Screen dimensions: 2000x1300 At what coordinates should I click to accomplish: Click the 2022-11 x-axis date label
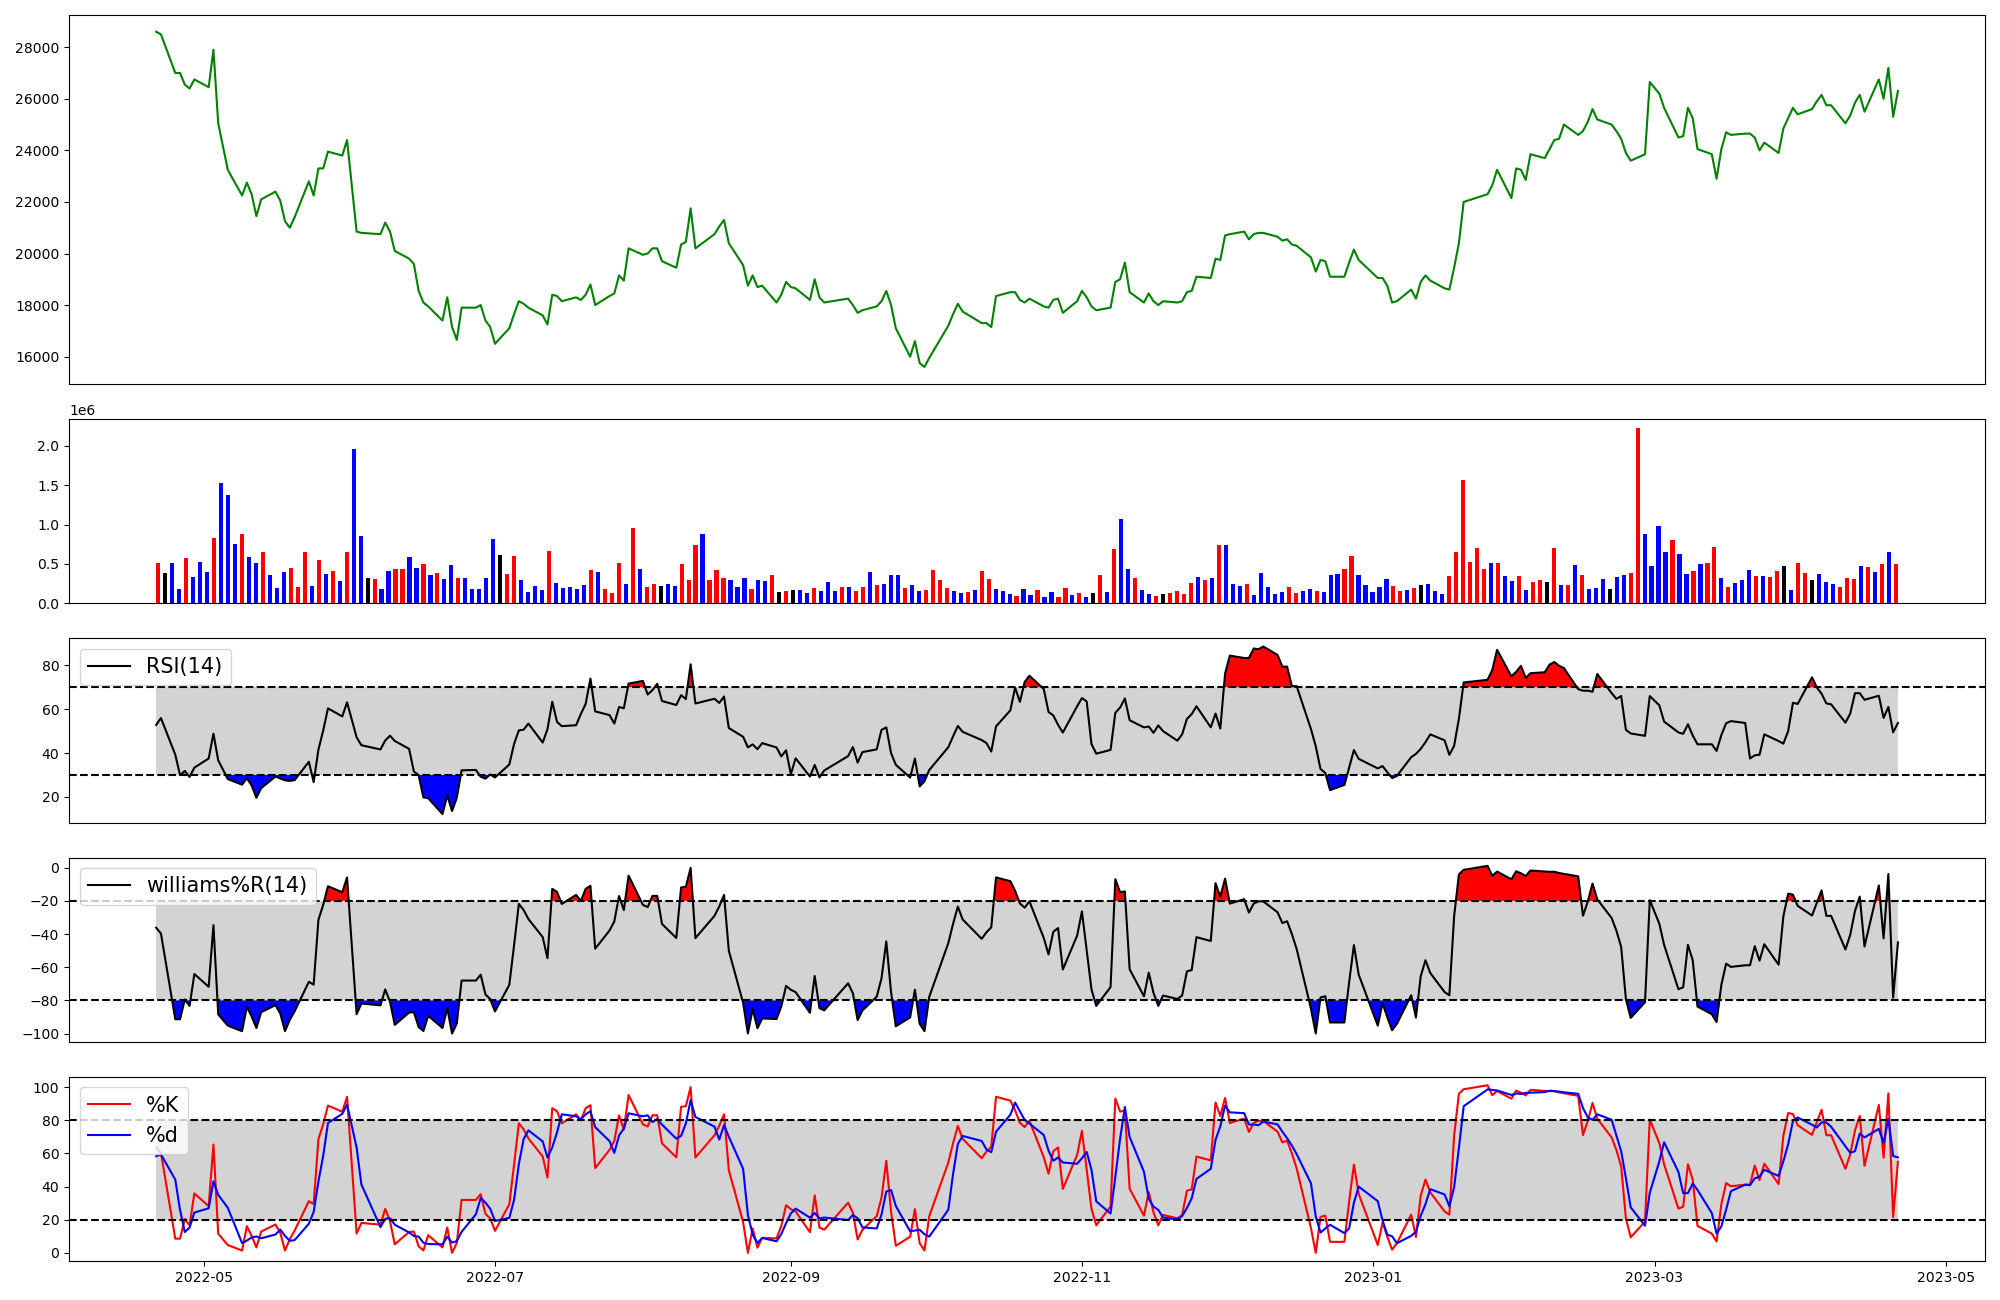(x=1082, y=1277)
